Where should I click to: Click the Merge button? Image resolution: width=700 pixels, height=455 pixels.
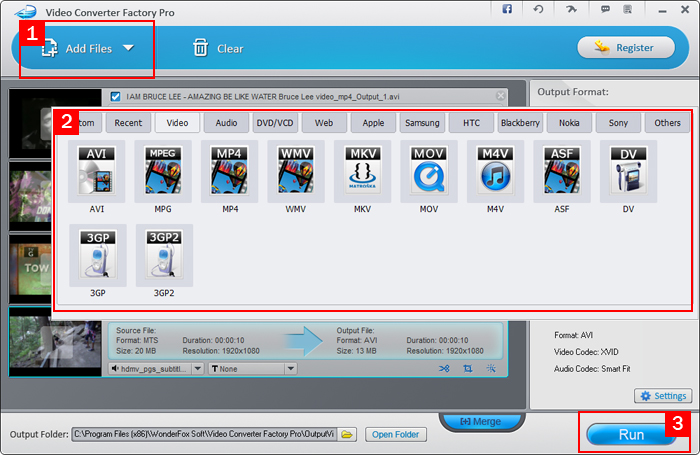click(481, 422)
